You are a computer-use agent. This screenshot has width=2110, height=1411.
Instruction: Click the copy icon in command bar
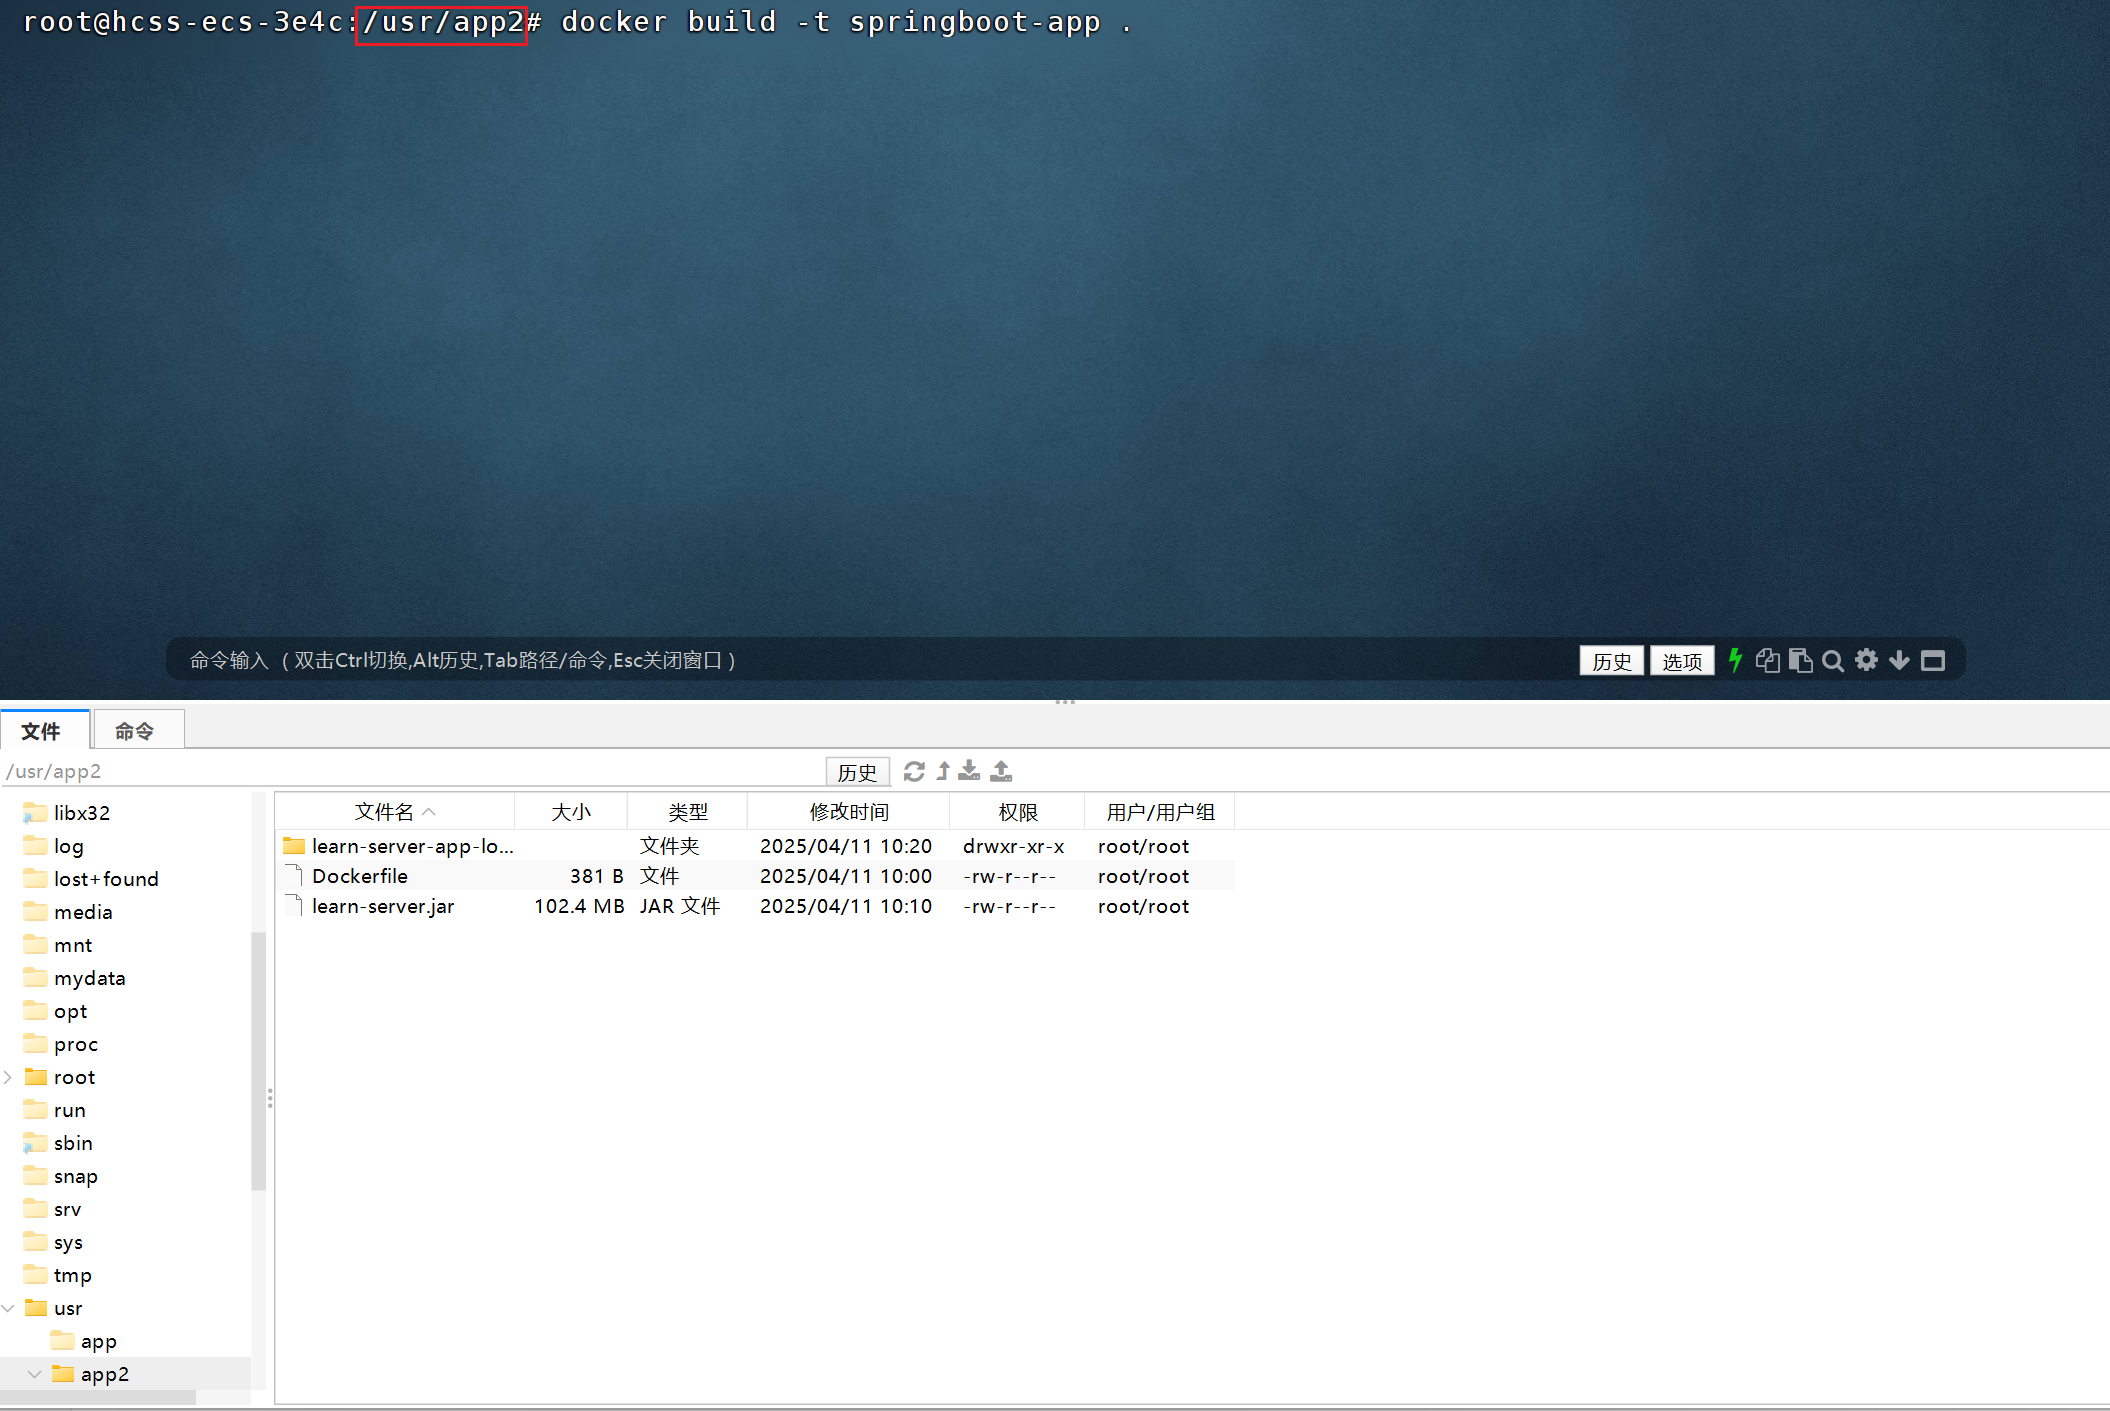click(1767, 660)
